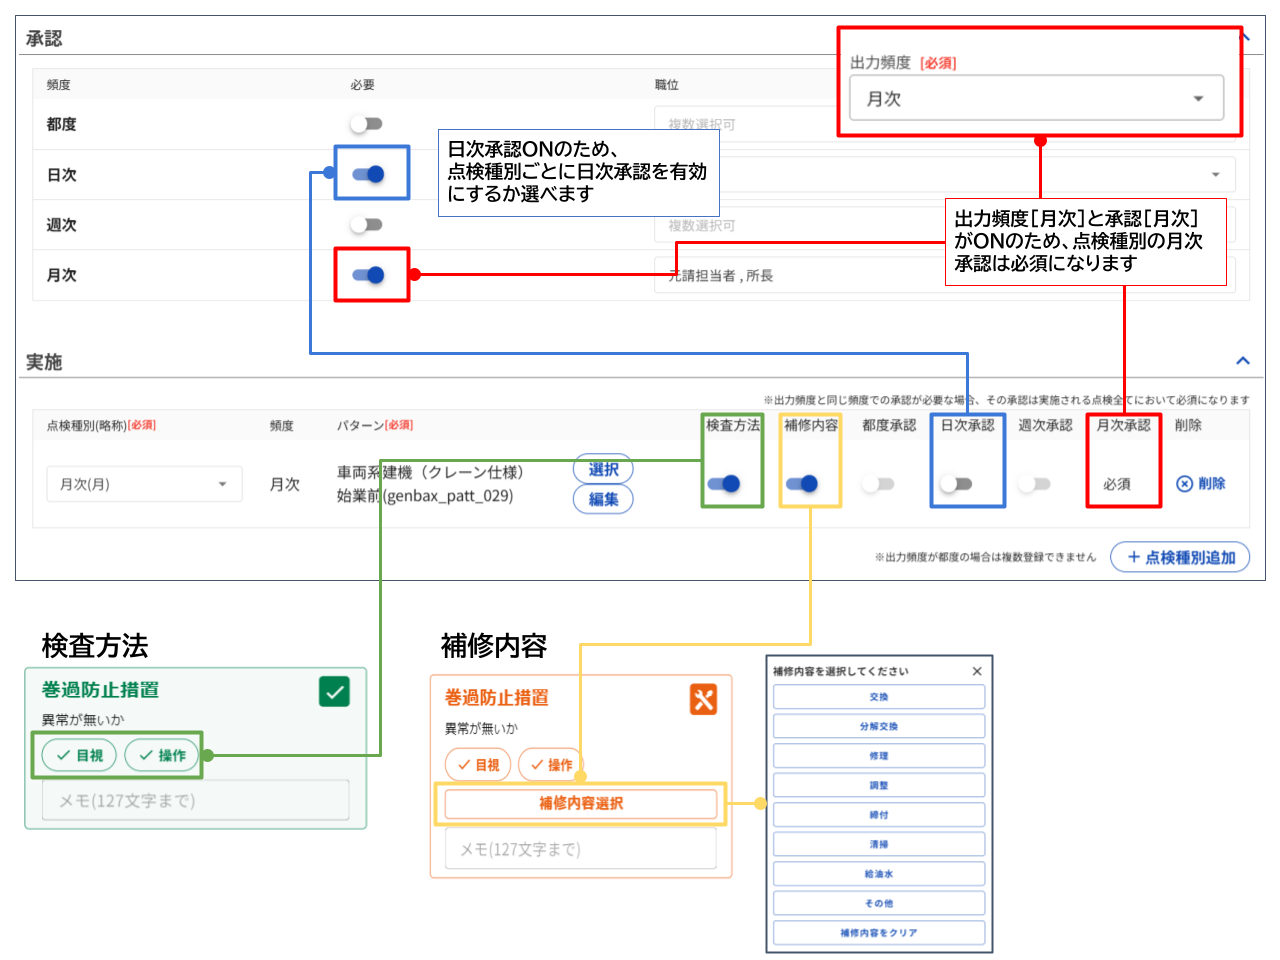The image size is (1280, 960).
Task: Click the green checkmark icon on 巻過防止措置 card
Action: [334, 691]
